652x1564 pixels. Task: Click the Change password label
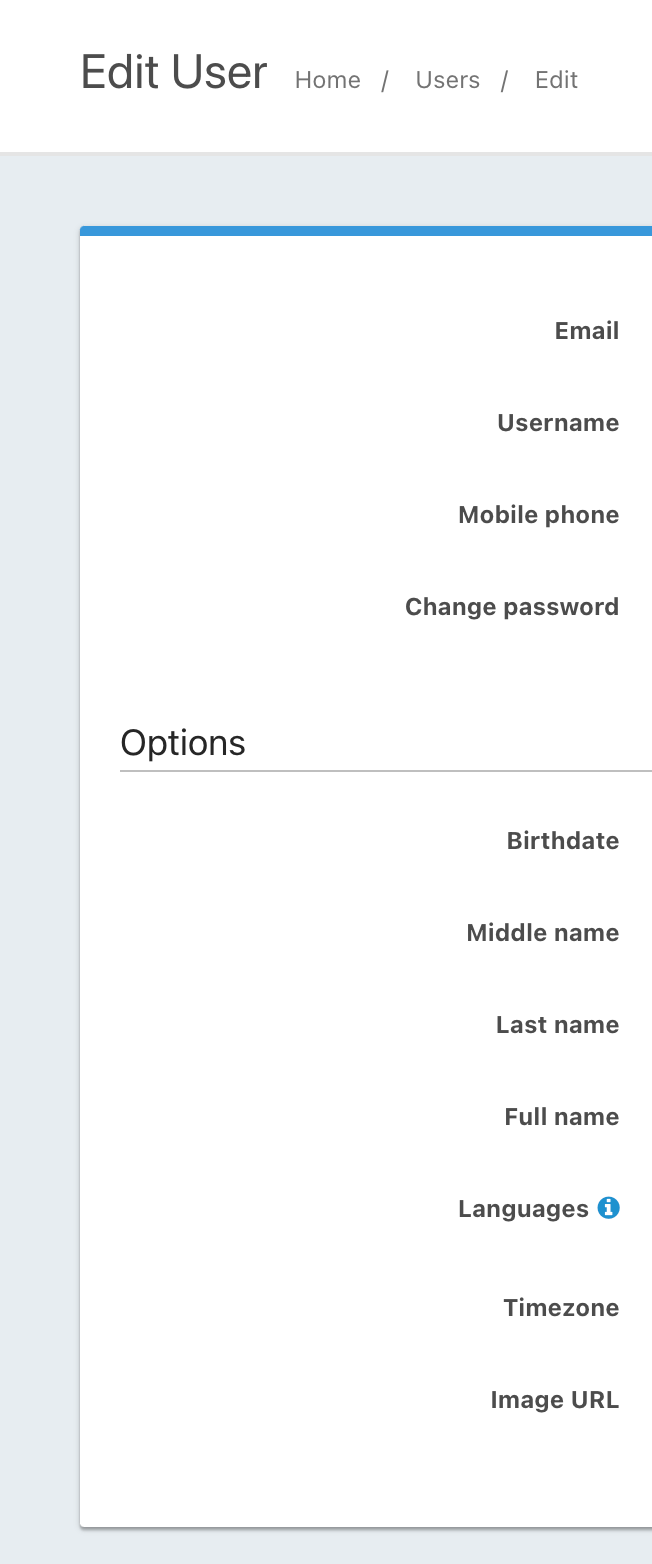(x=511, y=607)
